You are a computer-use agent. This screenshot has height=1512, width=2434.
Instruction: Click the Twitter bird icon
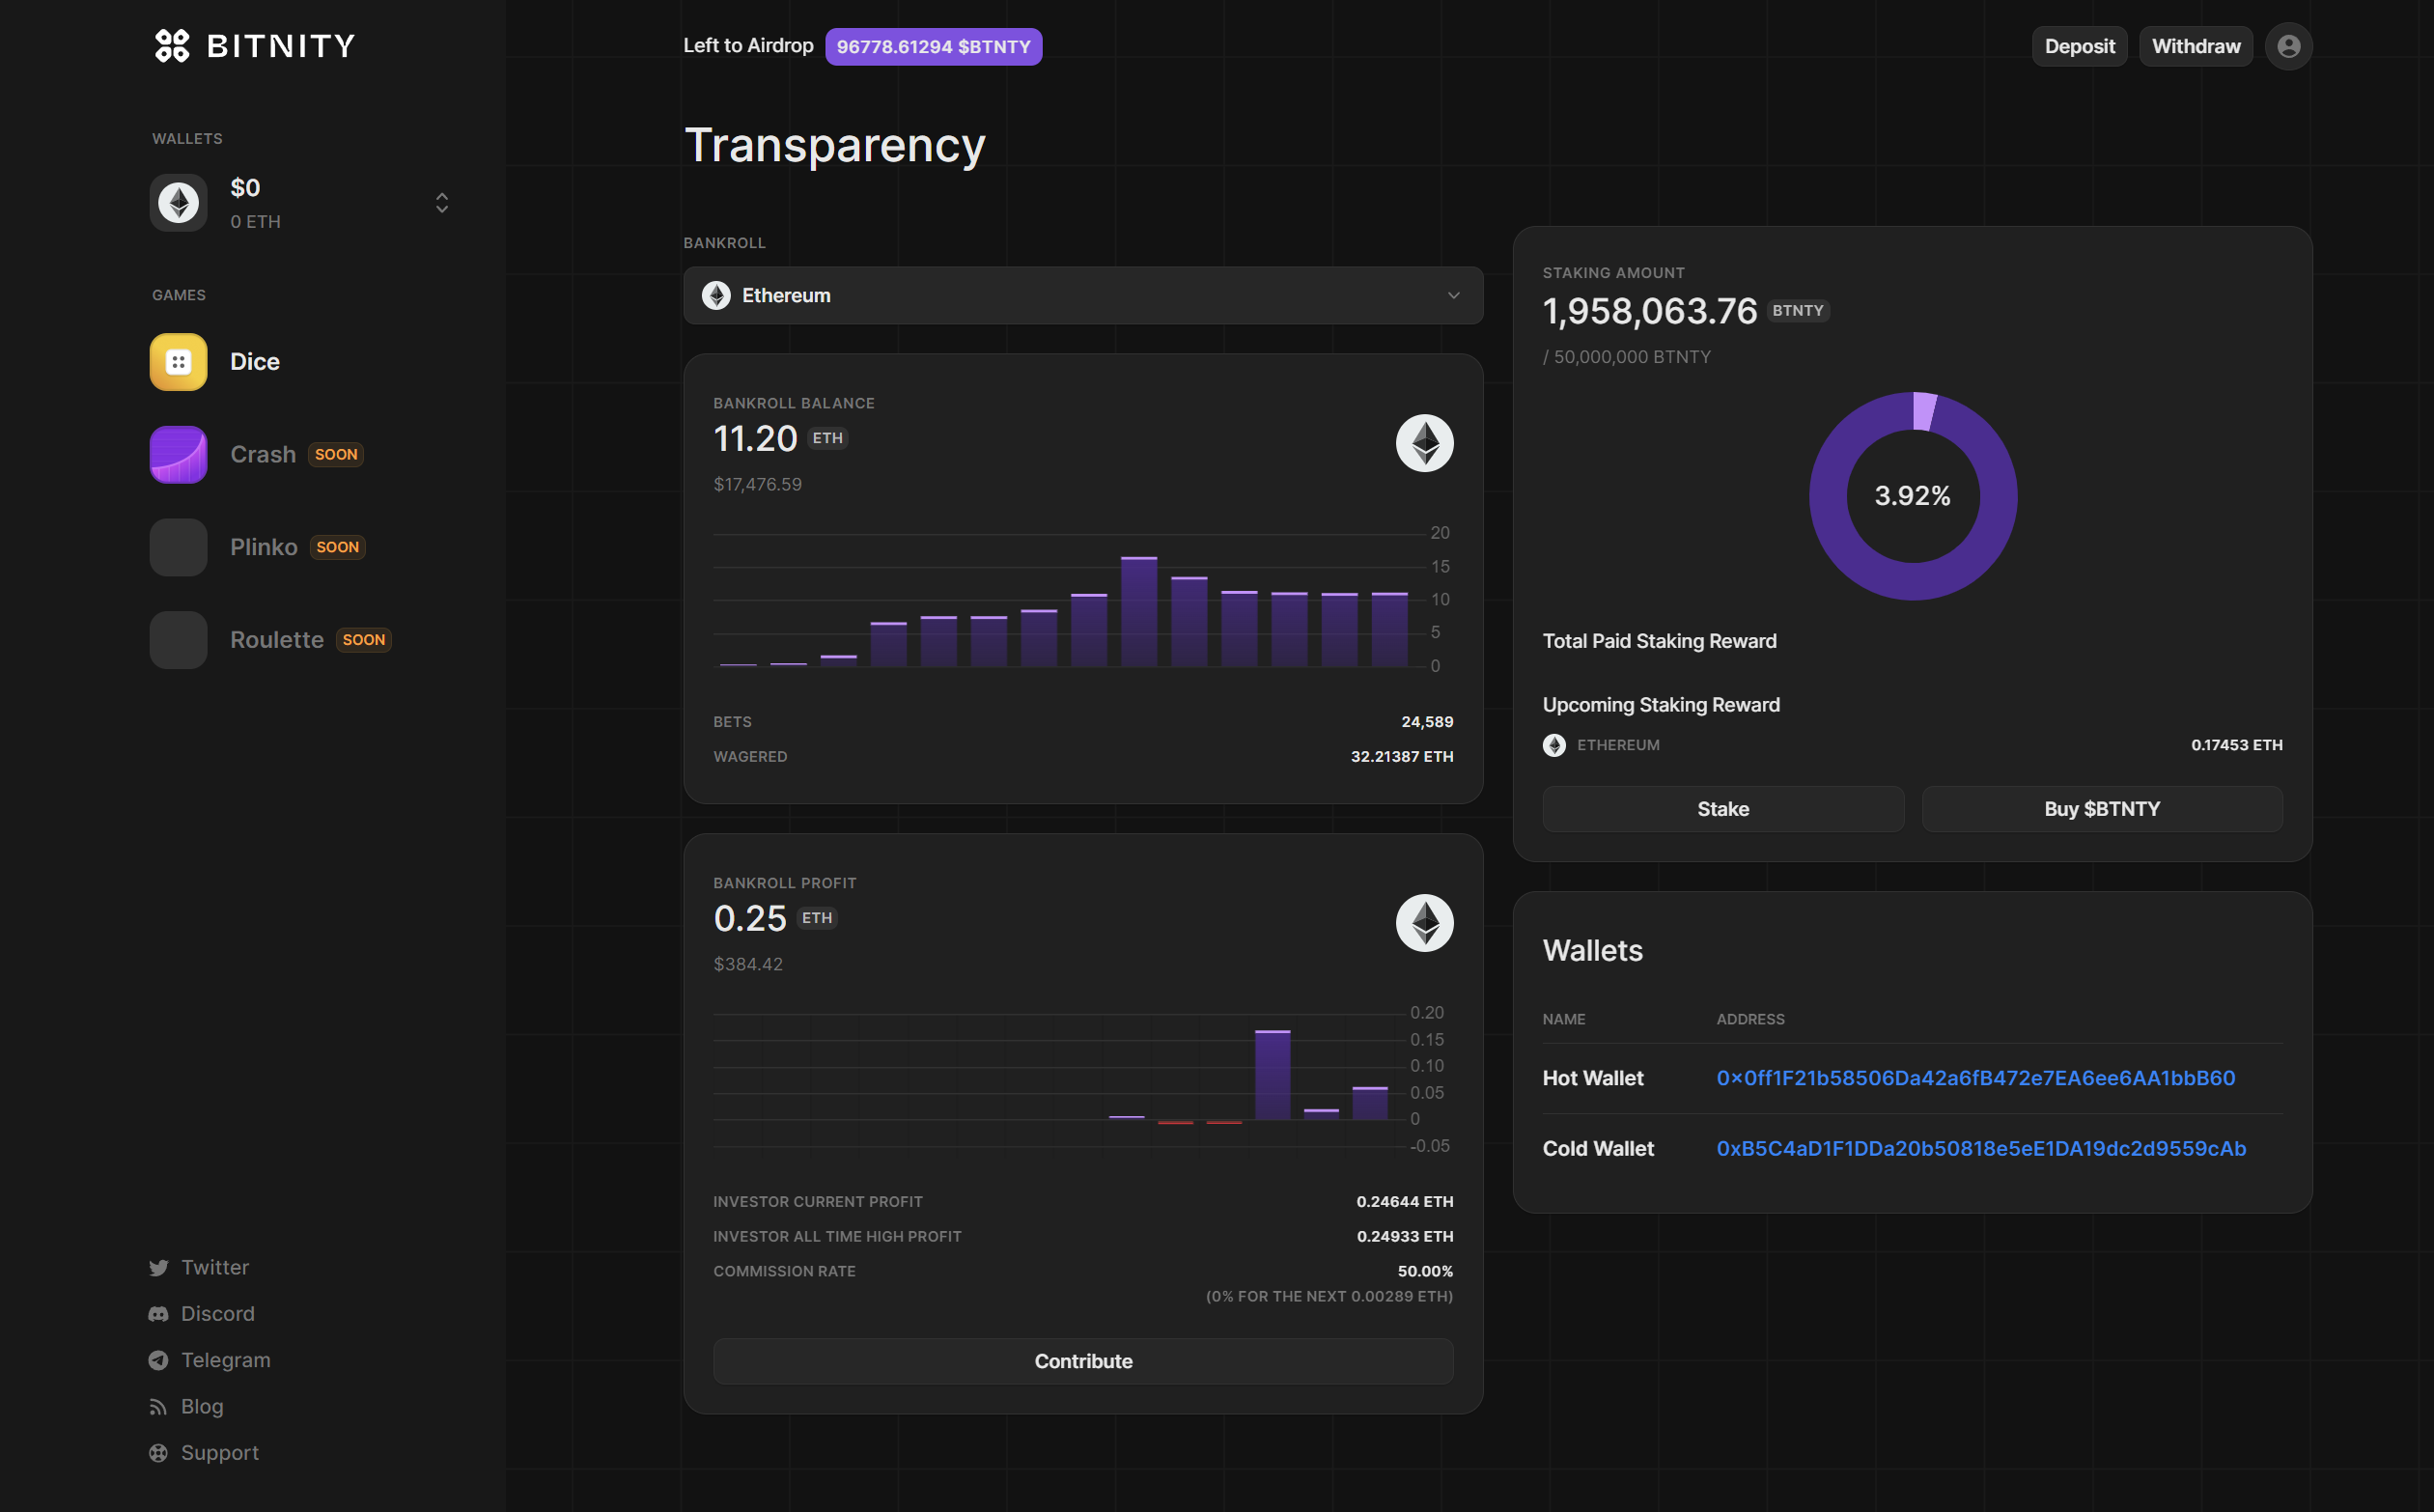tap(158, 1268)
